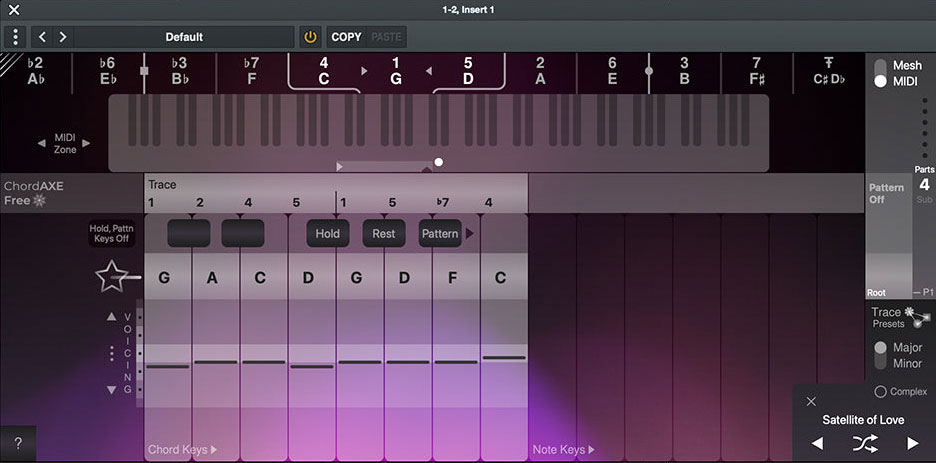This screenshot has height=463, width=936.
Task: Click the power bypass icon
Action: point(310,37)
